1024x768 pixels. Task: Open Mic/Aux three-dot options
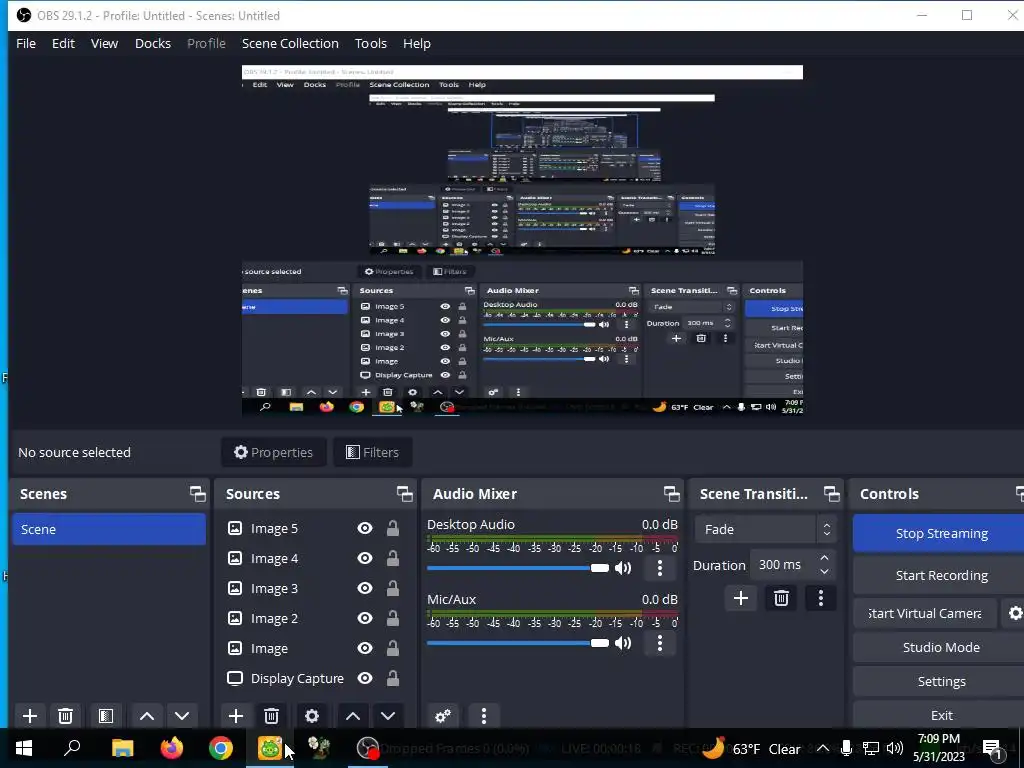tap(660, 643)
